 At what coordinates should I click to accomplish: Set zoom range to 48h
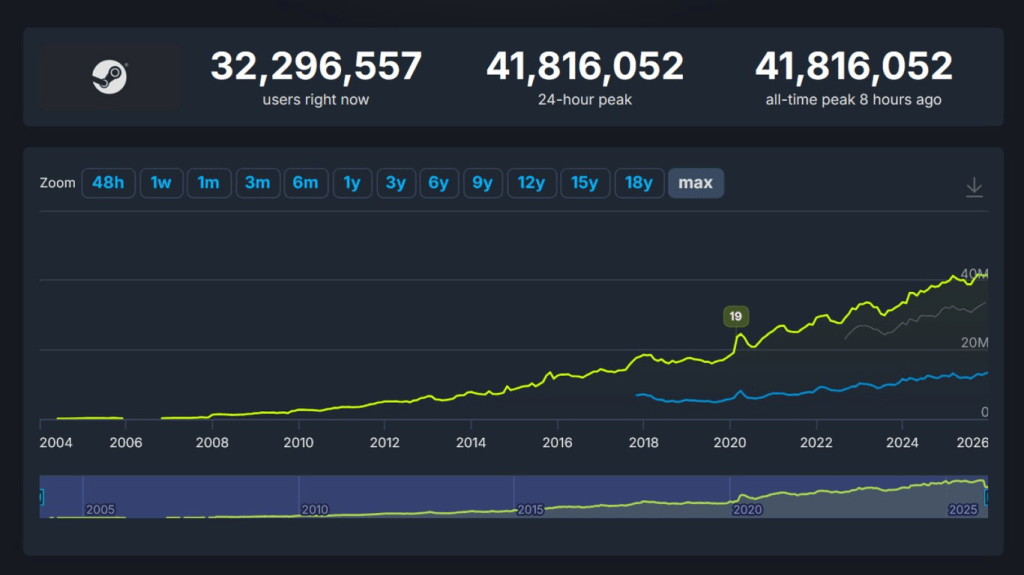click(108, 183)
